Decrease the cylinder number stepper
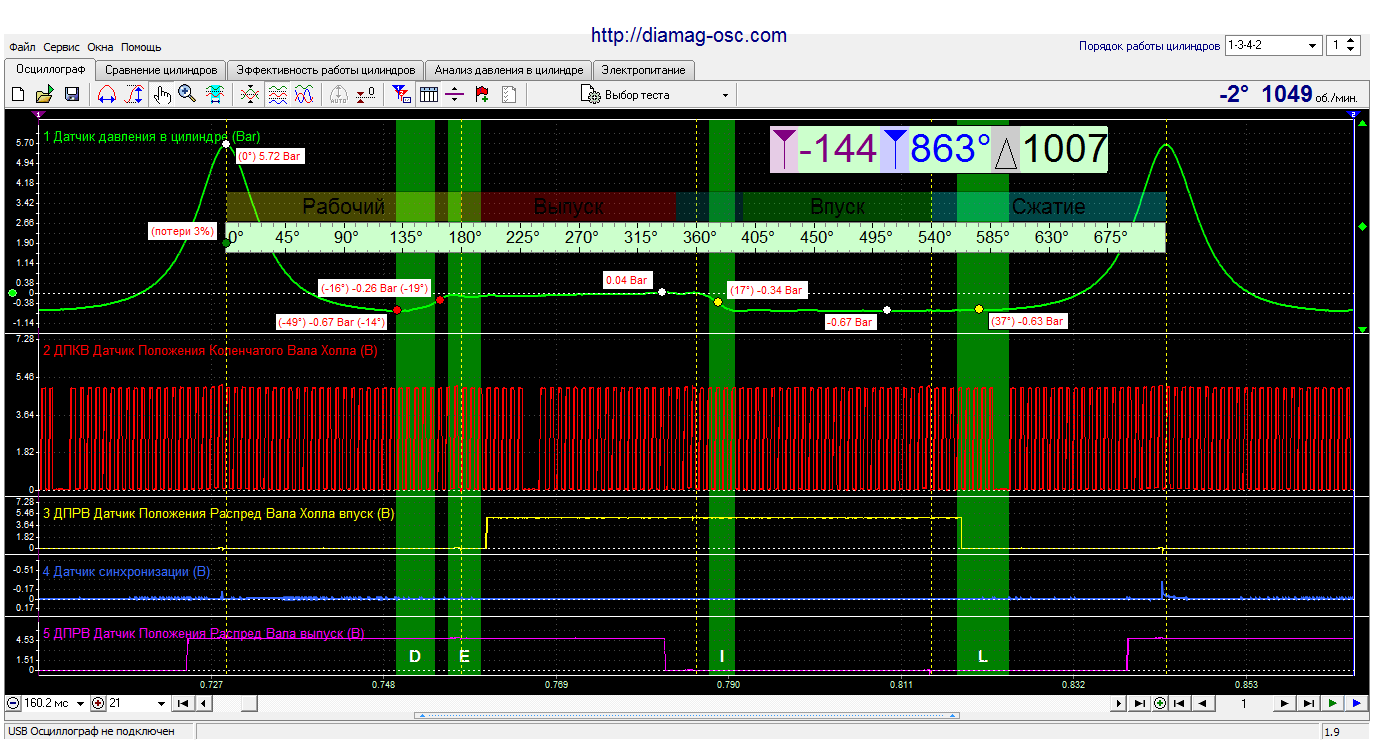This screenshot has width=1382, height=744. click(1352, 50)
